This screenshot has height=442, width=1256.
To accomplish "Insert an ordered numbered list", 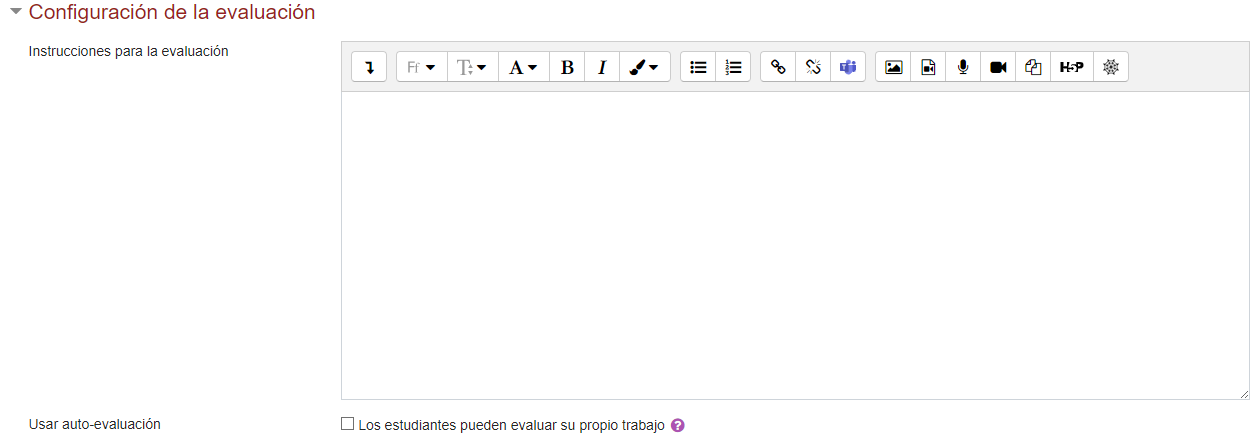I will pyautogui.click(x=733, y=67).
